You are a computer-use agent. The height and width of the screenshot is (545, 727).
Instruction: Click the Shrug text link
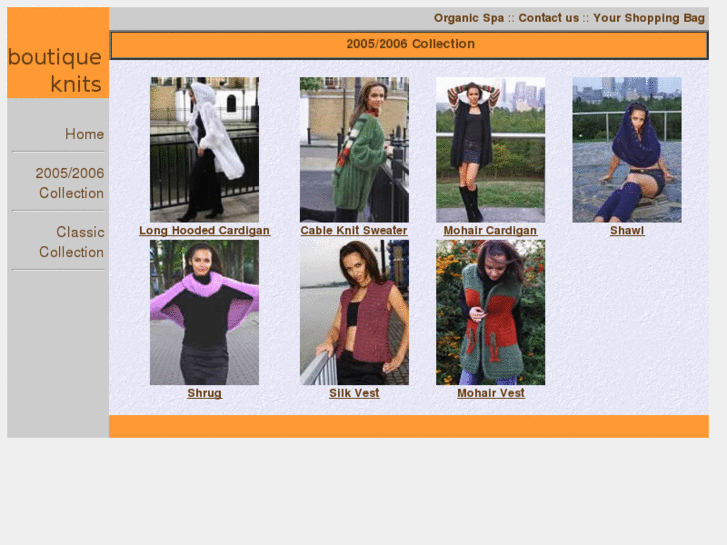204,393
